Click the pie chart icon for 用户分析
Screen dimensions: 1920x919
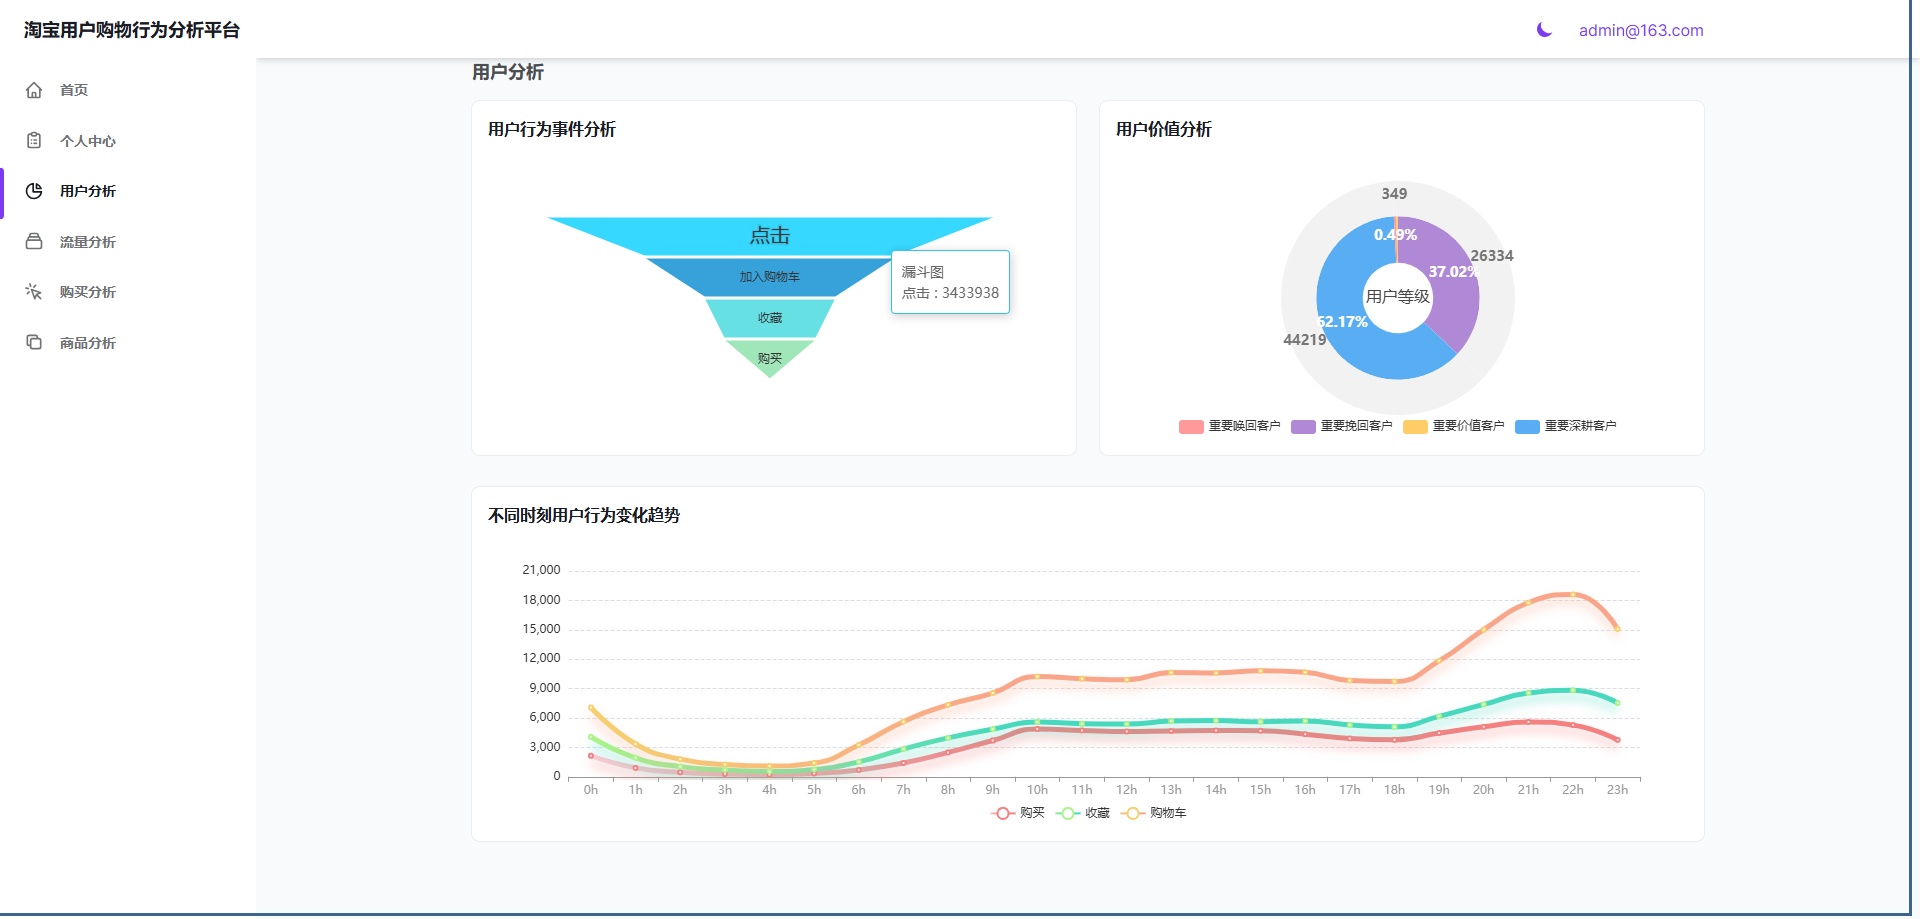[34, 191]
